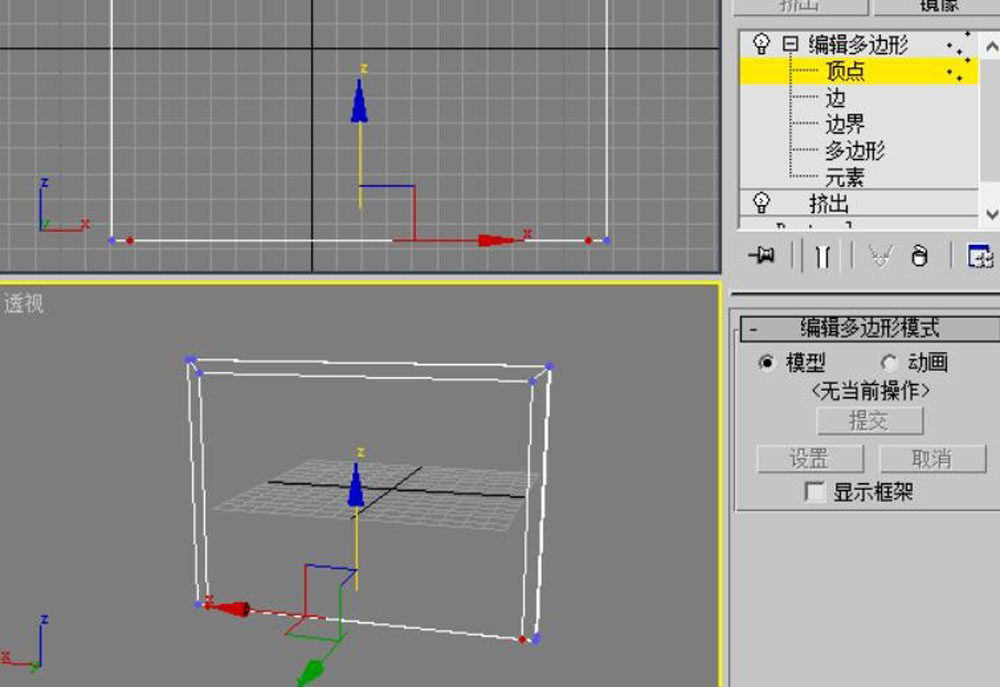Remove the modifier using the trash icon

920,255
